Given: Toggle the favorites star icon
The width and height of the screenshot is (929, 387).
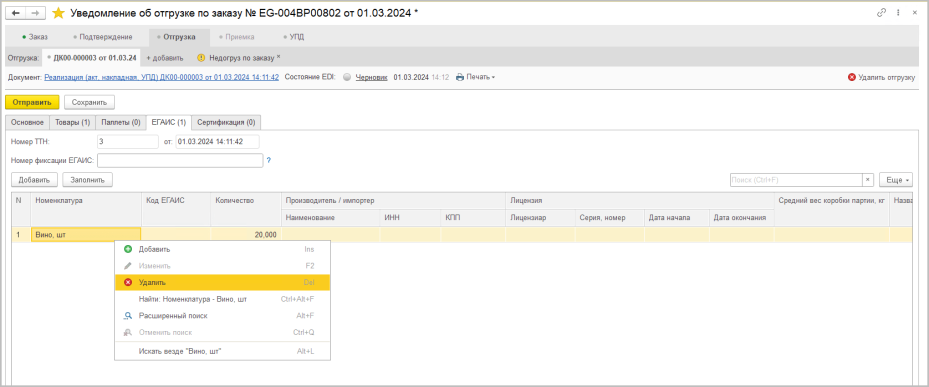Looking at the screenshot, I should (x=58, y=13).
